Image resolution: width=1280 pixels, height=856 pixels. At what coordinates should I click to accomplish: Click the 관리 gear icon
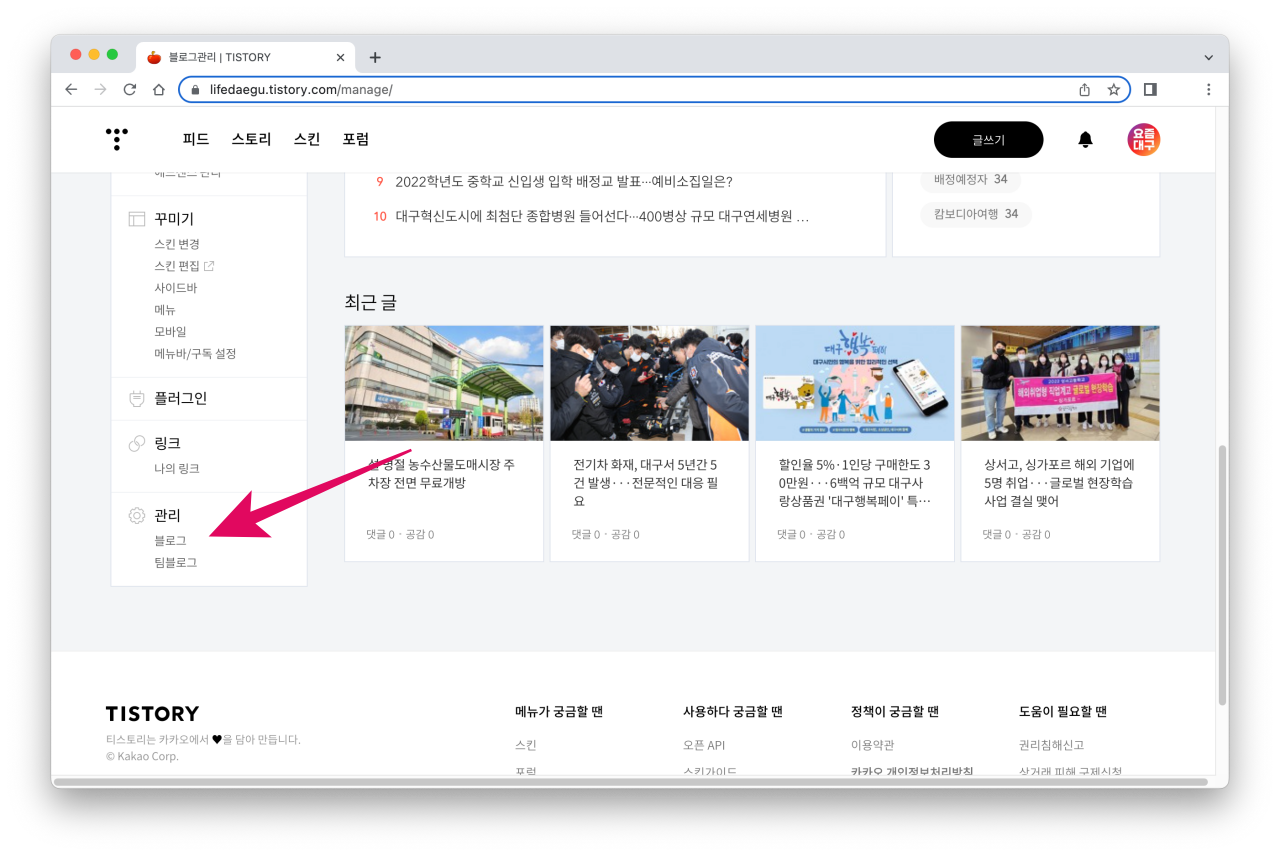point(135,516)
